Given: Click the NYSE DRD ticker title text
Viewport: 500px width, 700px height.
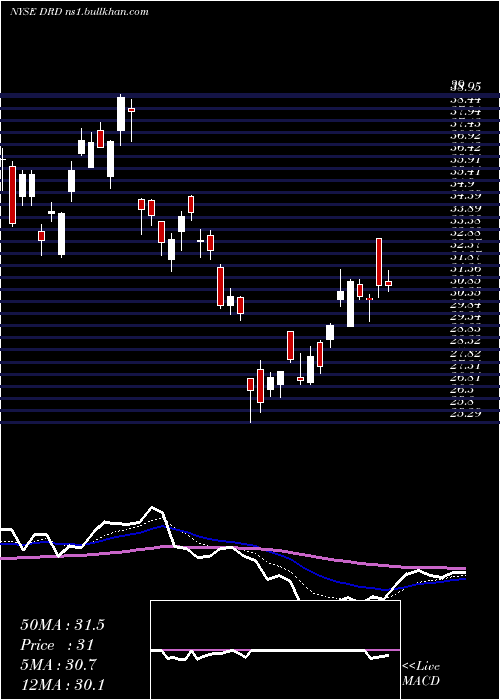Looking at the screenshot, I should (79, 12).
